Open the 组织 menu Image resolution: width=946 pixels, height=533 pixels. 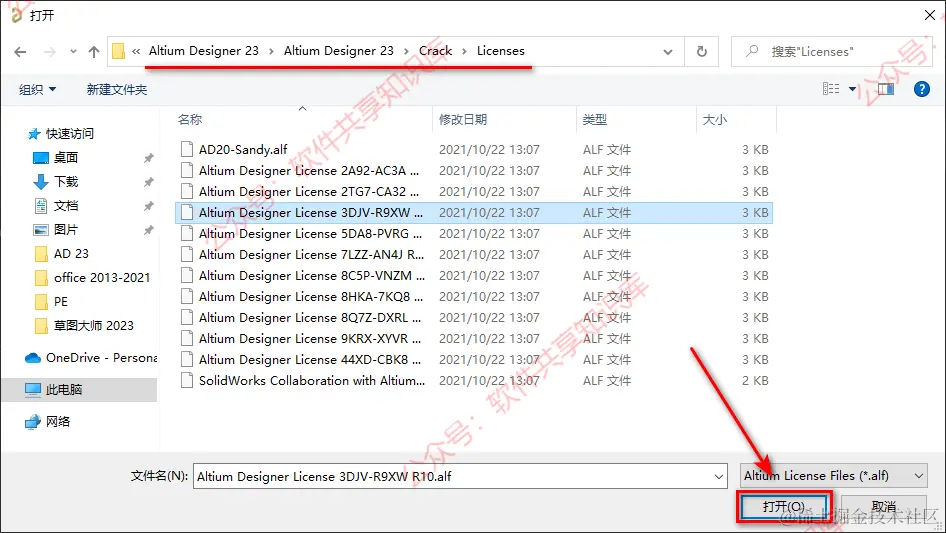(37, 89)
